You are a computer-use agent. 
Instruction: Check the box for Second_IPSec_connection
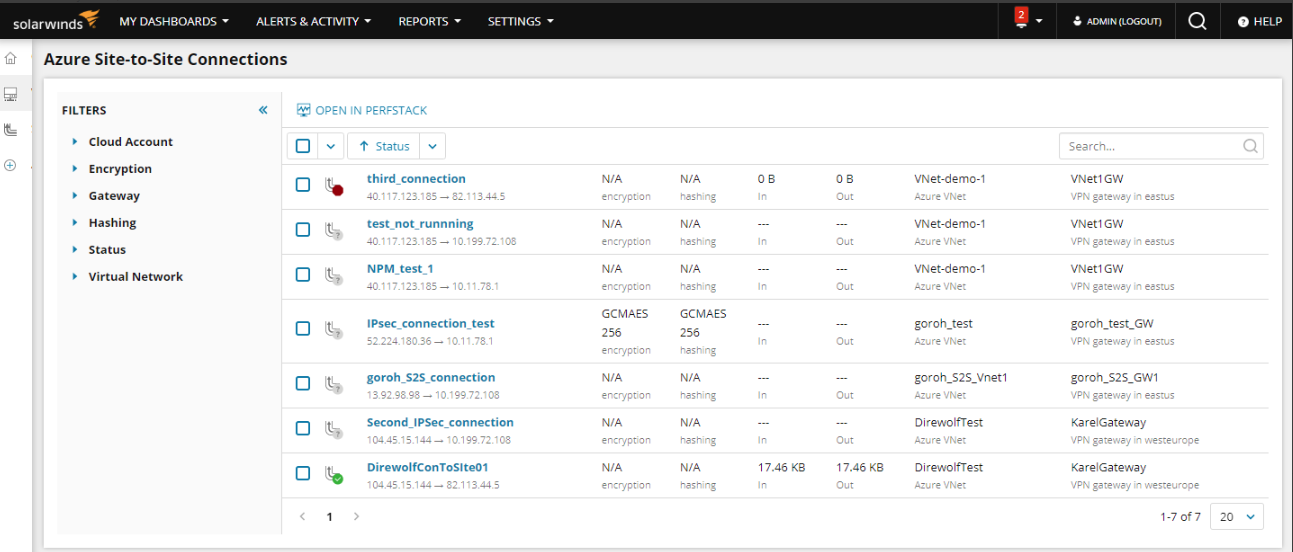pyautogui.click(x=303, y=428)
